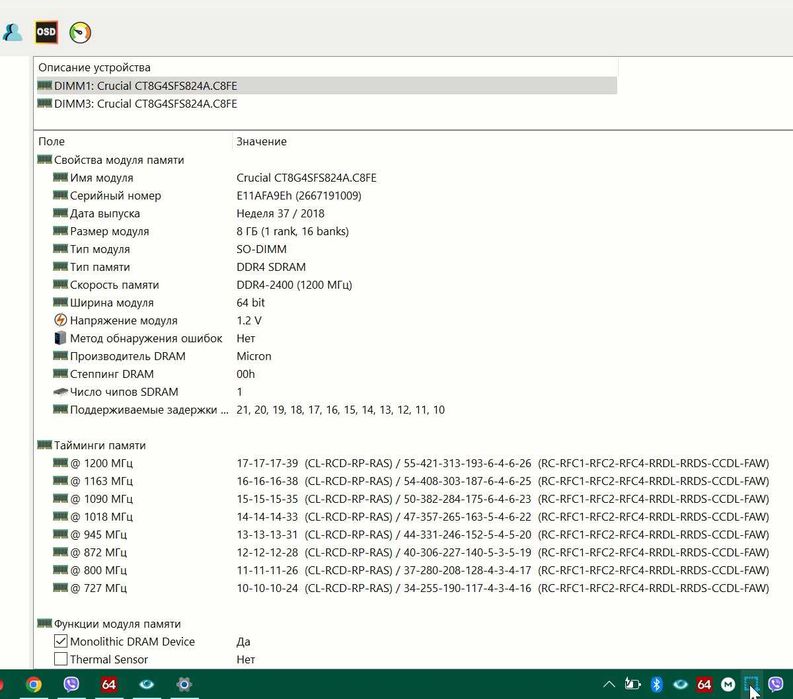Open Bluetooth tray icon
The height and width of the screenshot is (699, 793).
coord(656,684)
